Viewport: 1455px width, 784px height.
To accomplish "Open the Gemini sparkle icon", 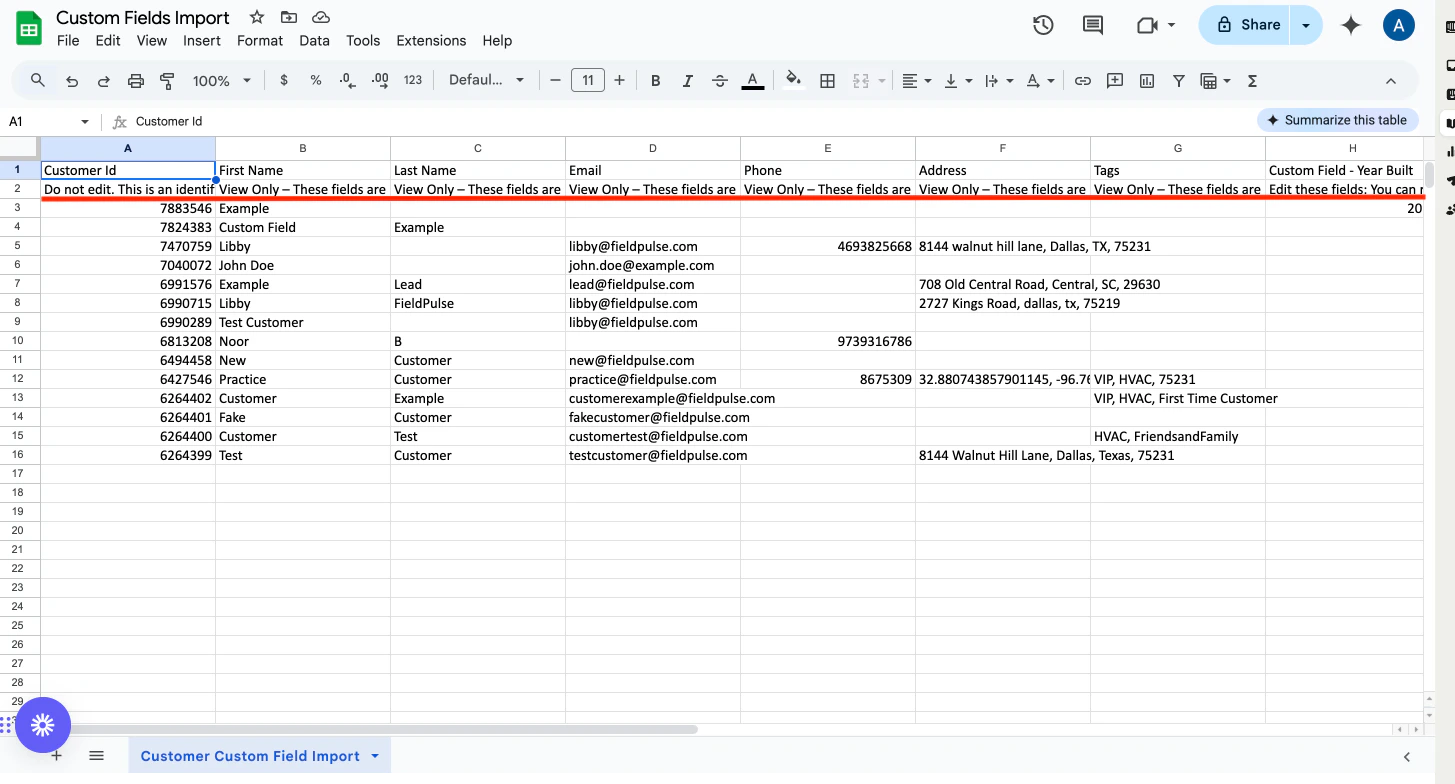I will pos(1351,25).
